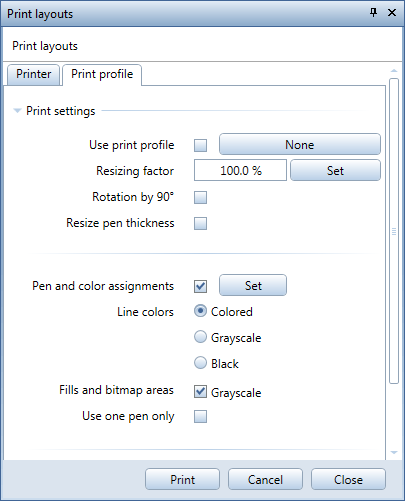Click Set next to Resizing factor

tap(335, 170)
